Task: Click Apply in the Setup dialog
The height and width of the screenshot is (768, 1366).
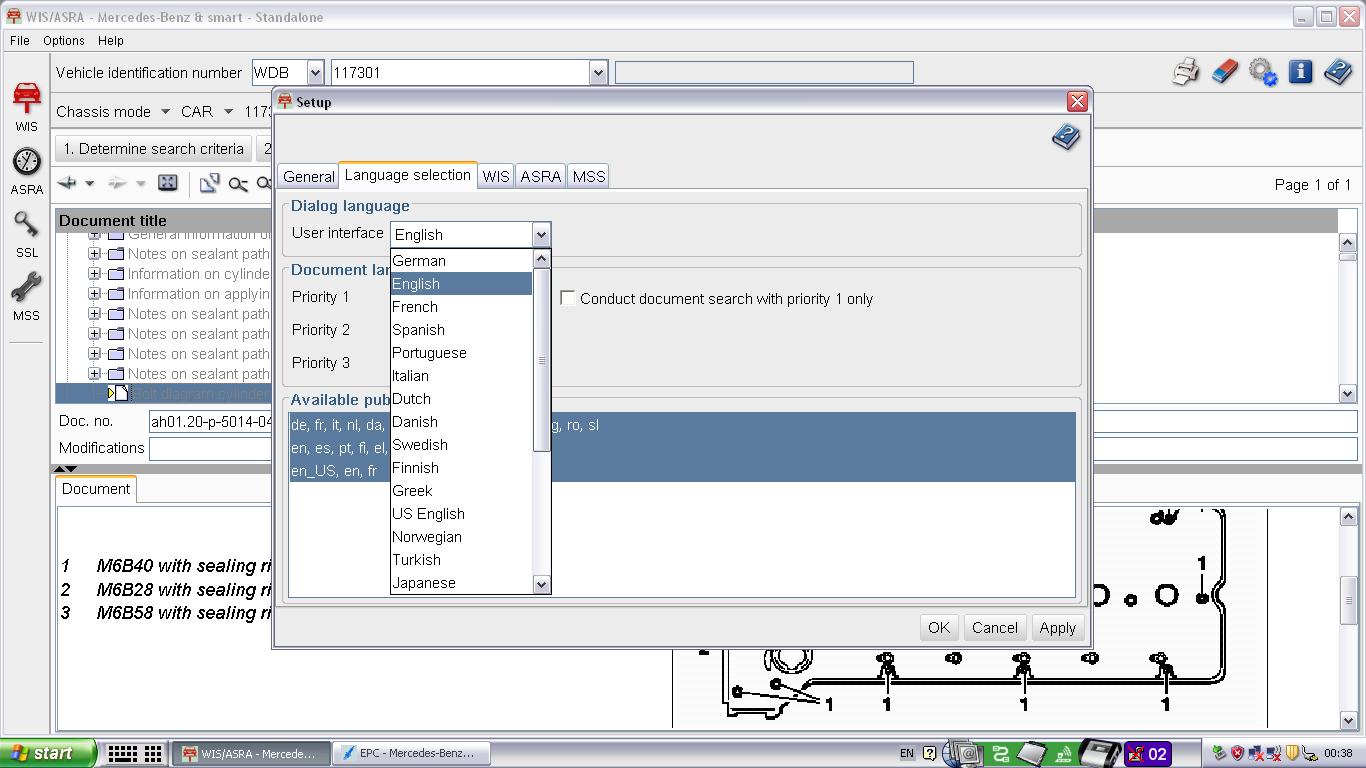Action: click(x=1057, y=627)
